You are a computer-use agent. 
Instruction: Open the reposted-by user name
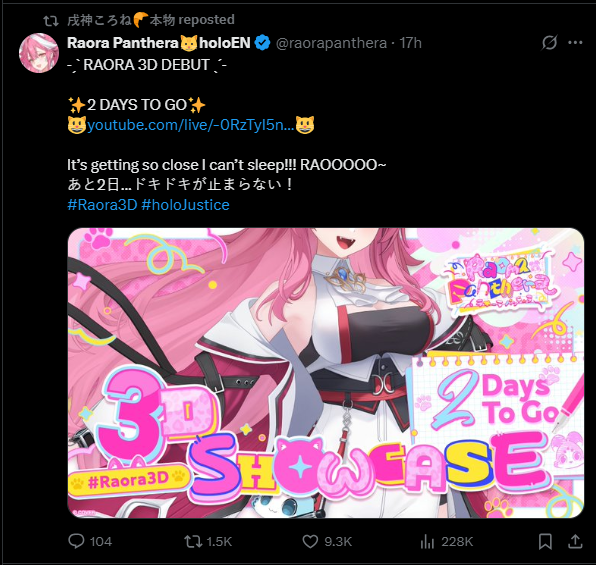151,20
